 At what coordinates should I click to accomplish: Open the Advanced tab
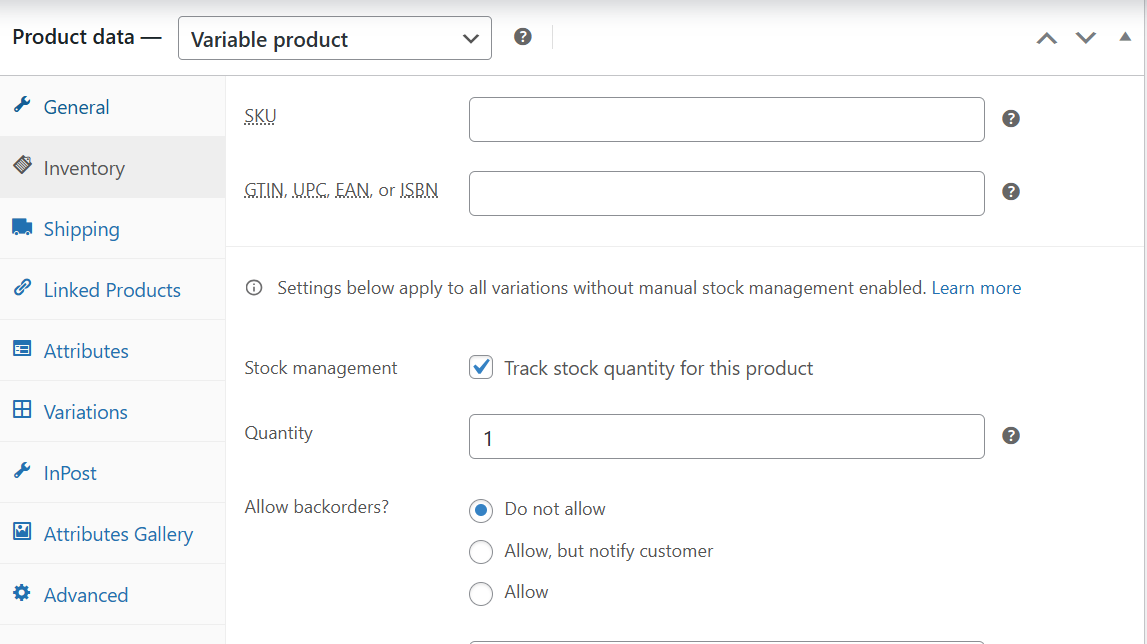pos(113,594)
